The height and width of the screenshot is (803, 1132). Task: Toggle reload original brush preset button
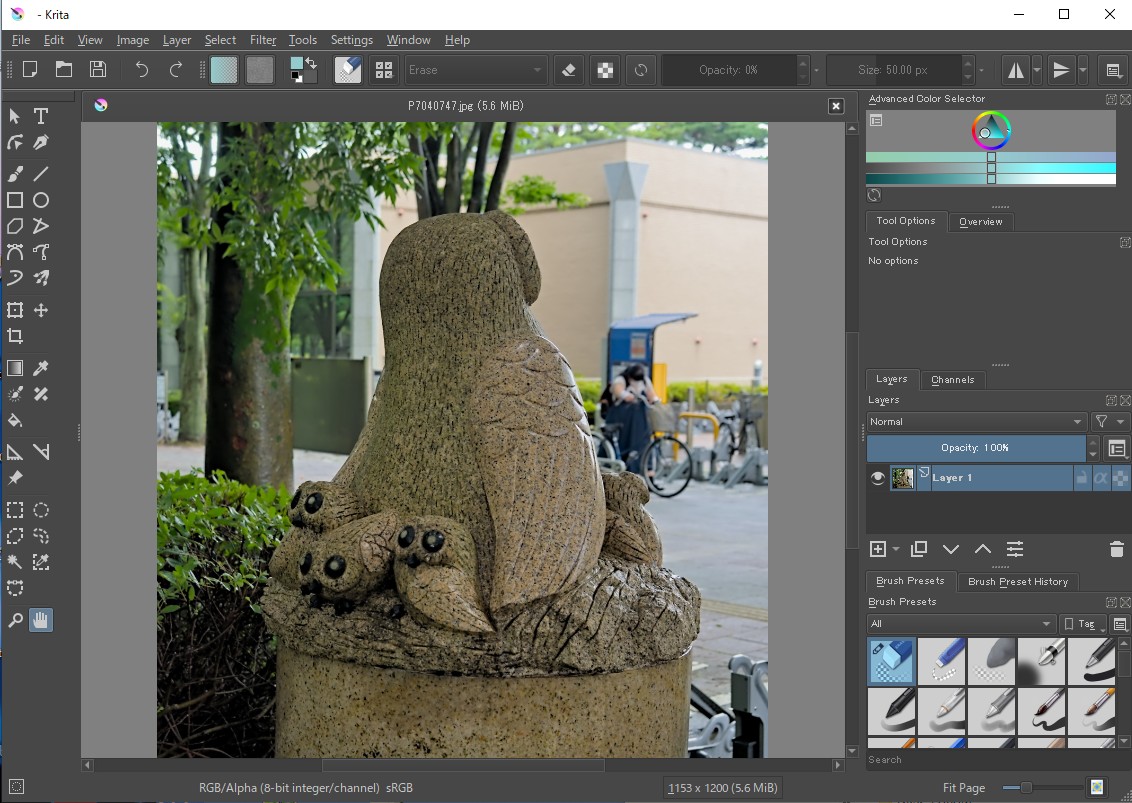[640, 70]
